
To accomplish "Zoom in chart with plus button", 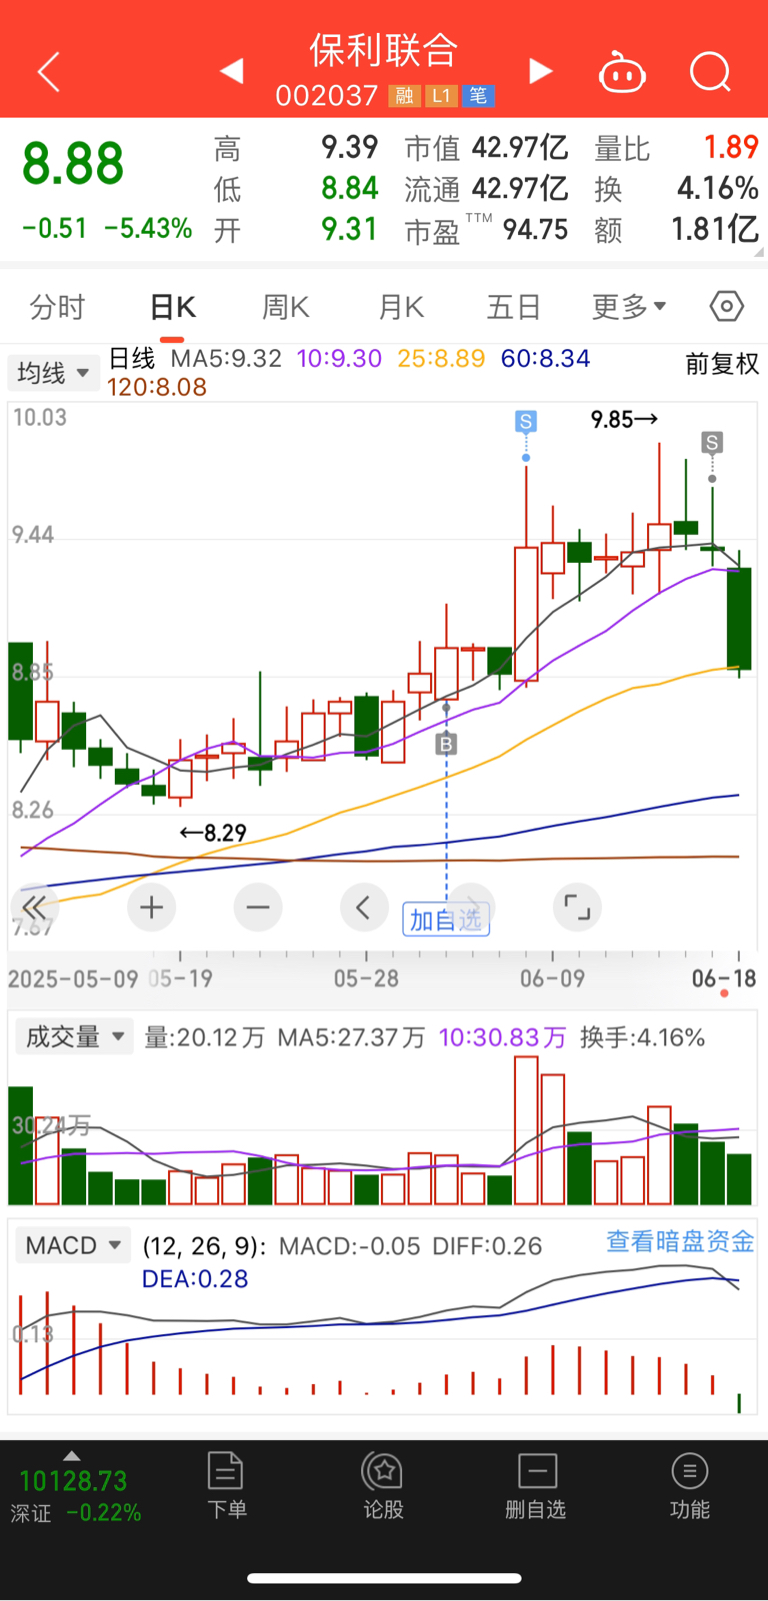I will (x=152, y=907).
